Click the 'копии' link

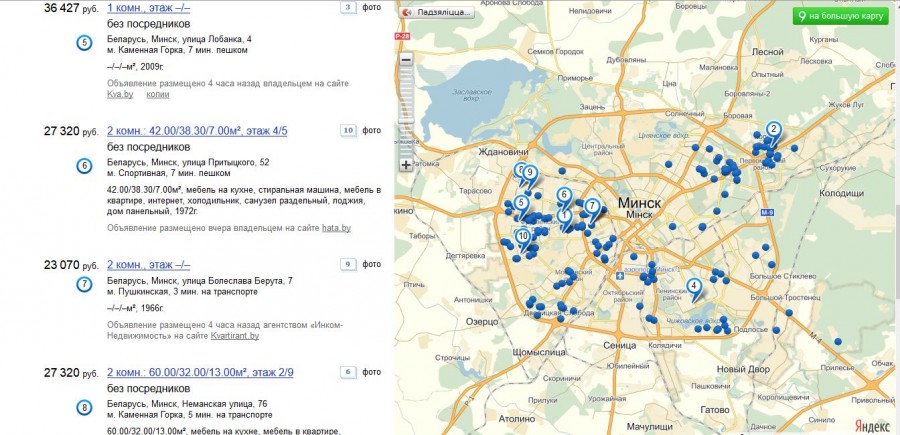pyautogui.click(x=158, y=94)
